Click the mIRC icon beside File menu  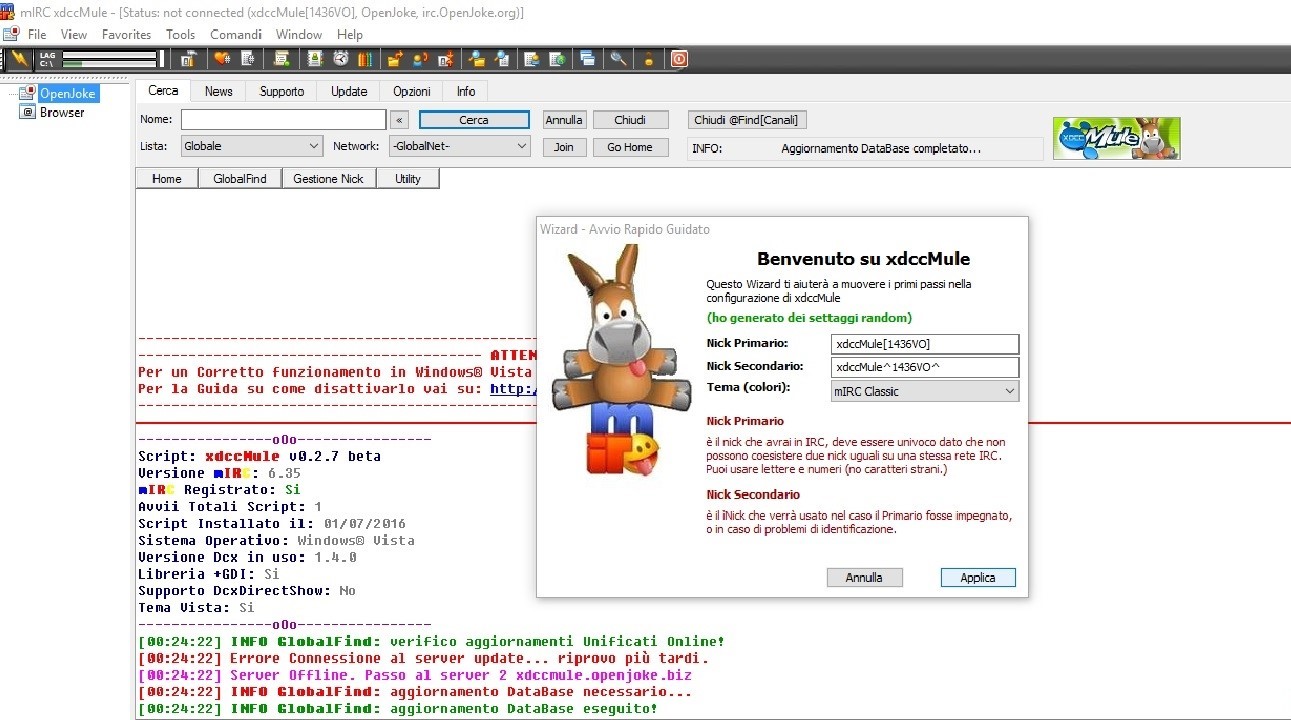(11, 34)
